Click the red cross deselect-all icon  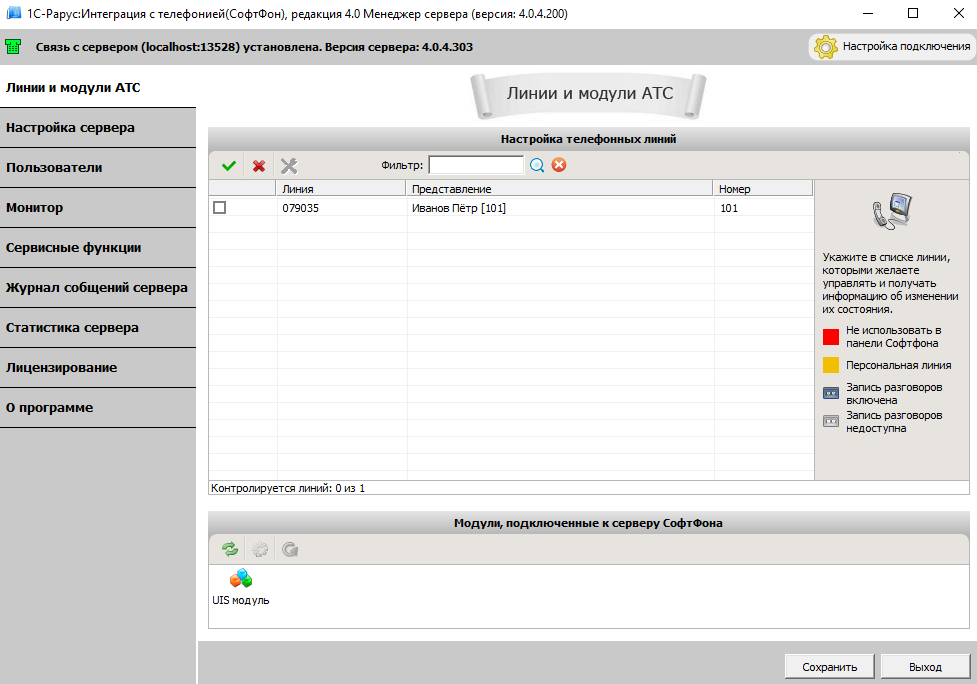point(259,166)
